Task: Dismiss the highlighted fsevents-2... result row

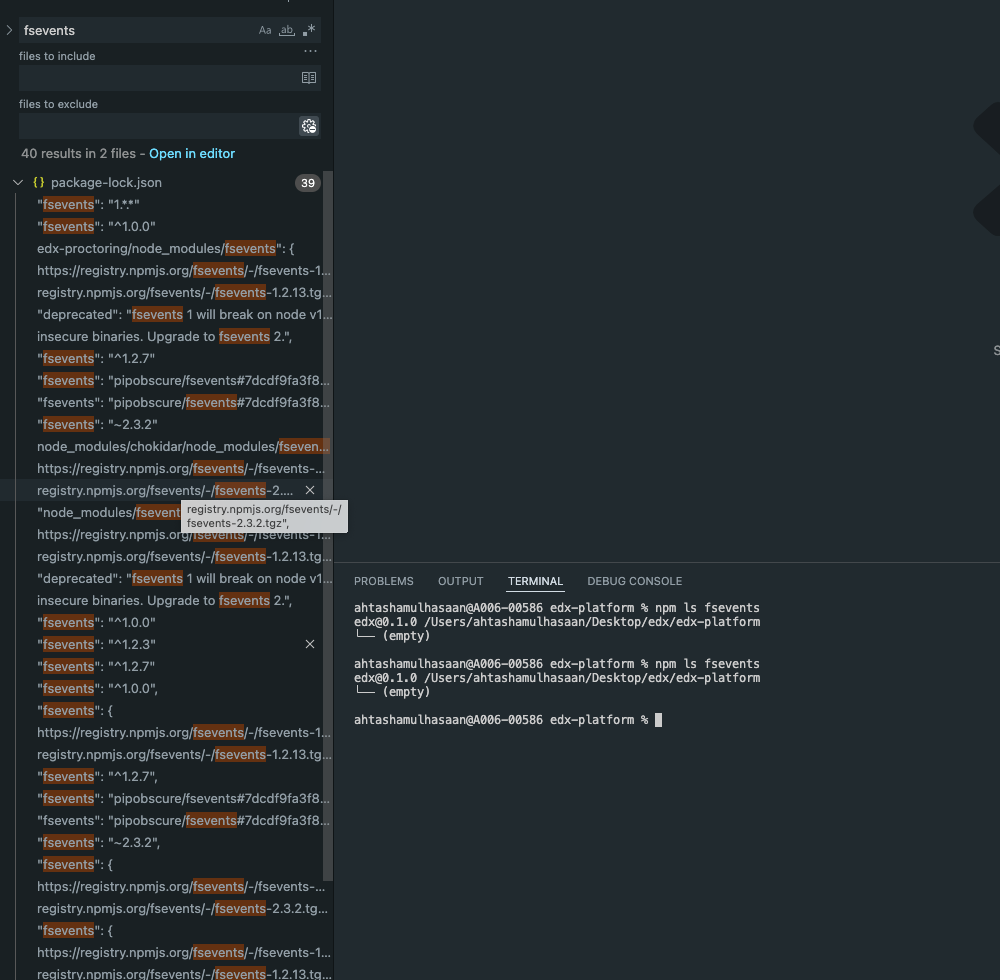Action: [x=310, y=490]
